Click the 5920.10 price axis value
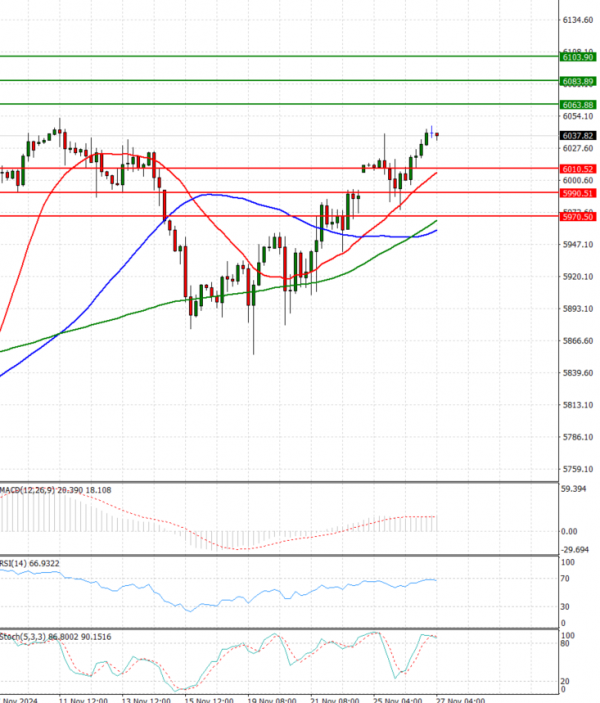Image resolution: width=600 pixels, height=703 pixels. pos(578,277)
